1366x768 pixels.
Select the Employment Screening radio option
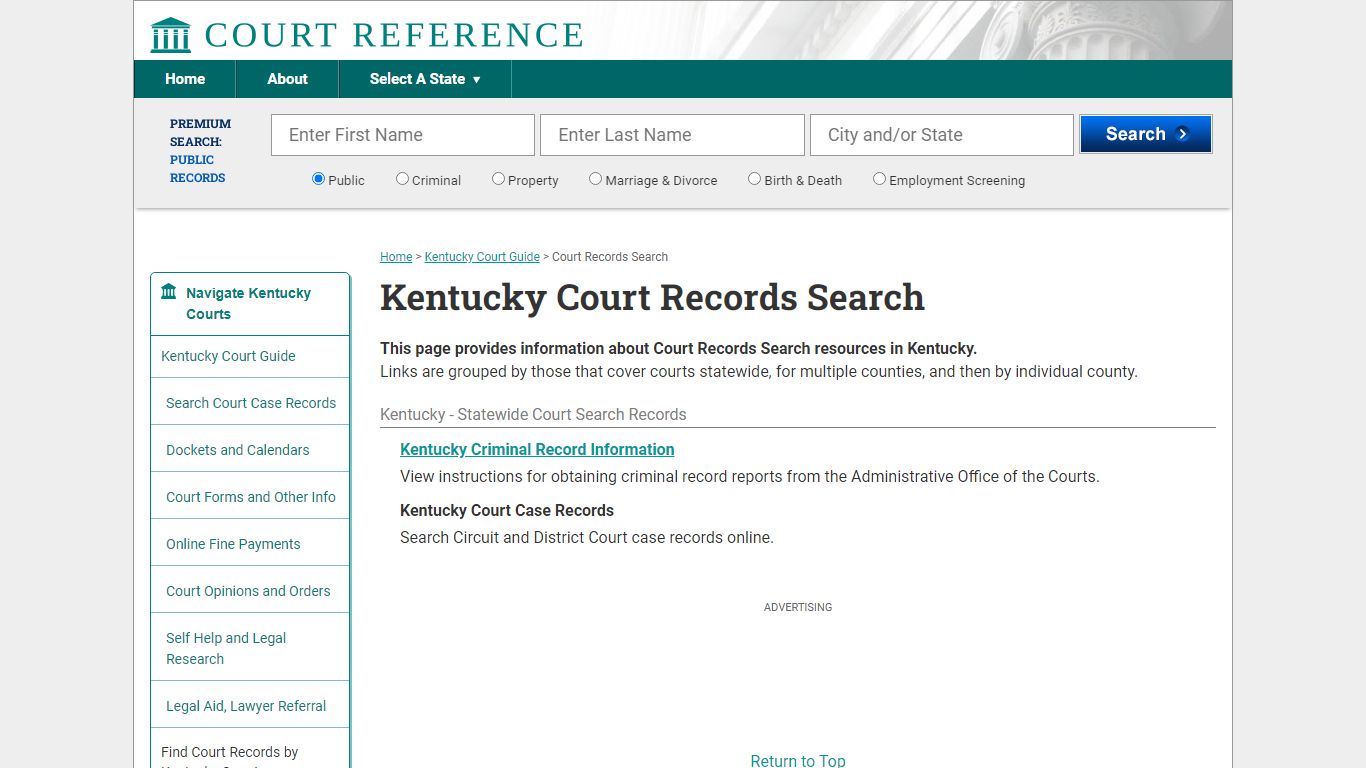(879, 179)
